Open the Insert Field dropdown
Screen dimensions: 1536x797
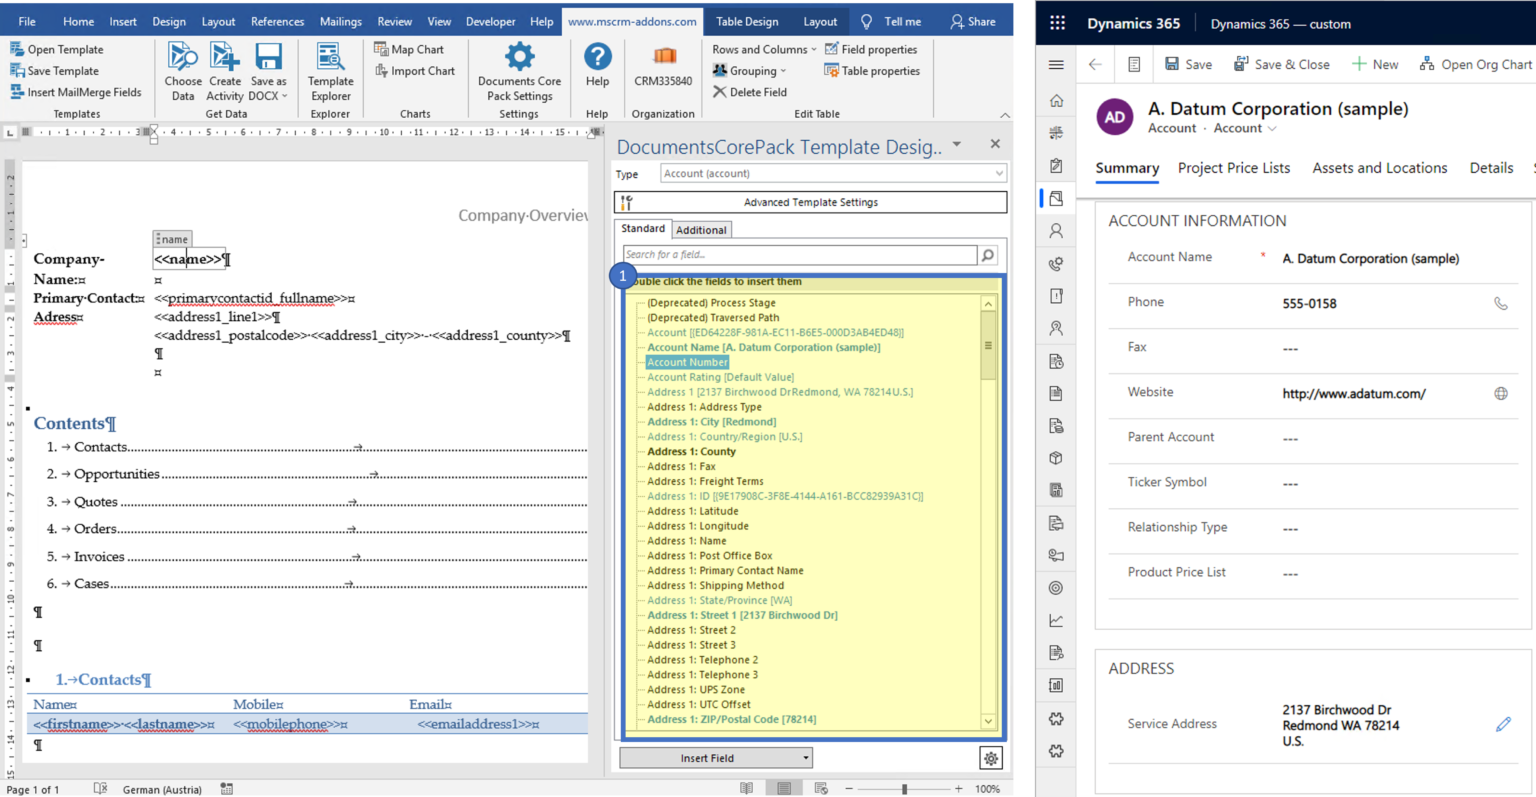(x=715, y=757)
